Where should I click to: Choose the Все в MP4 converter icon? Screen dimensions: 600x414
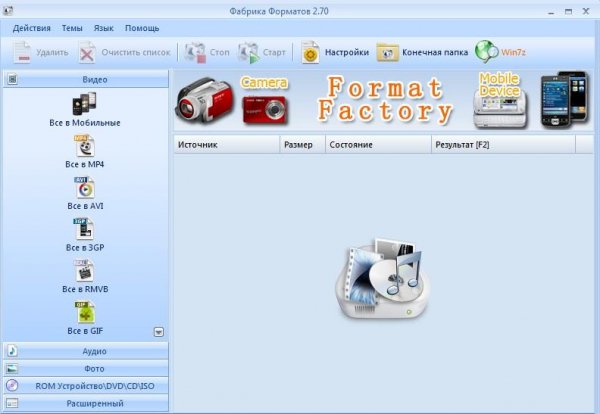(x=84, y=146)
